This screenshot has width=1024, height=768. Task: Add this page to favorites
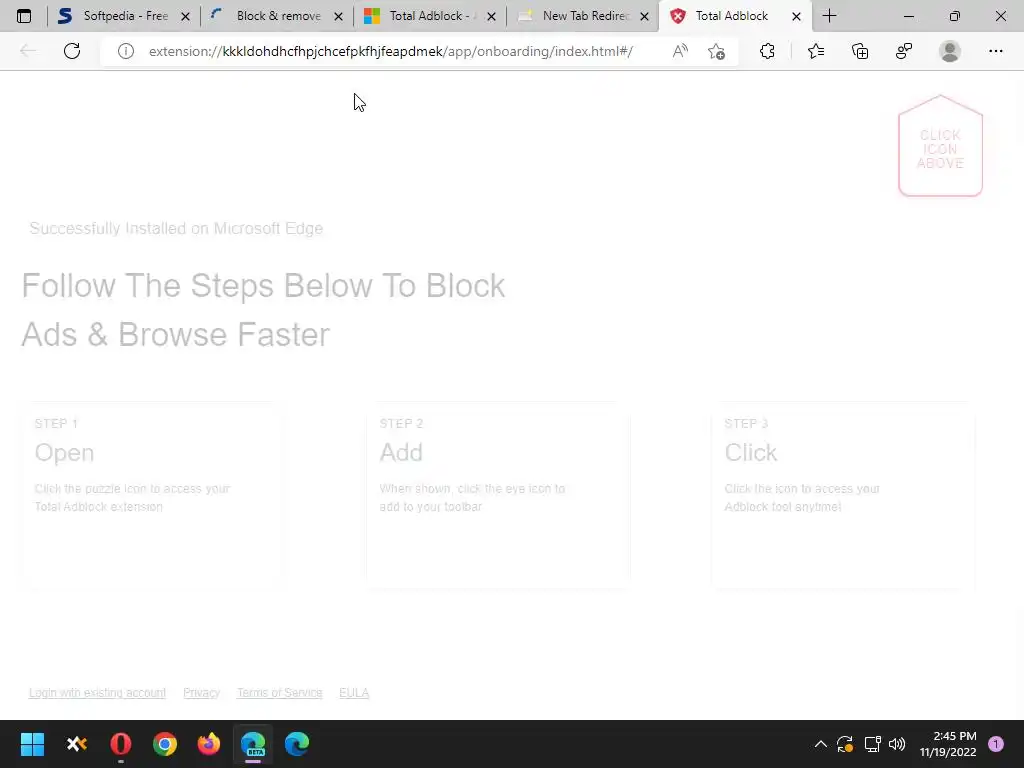tap(716, 51)
